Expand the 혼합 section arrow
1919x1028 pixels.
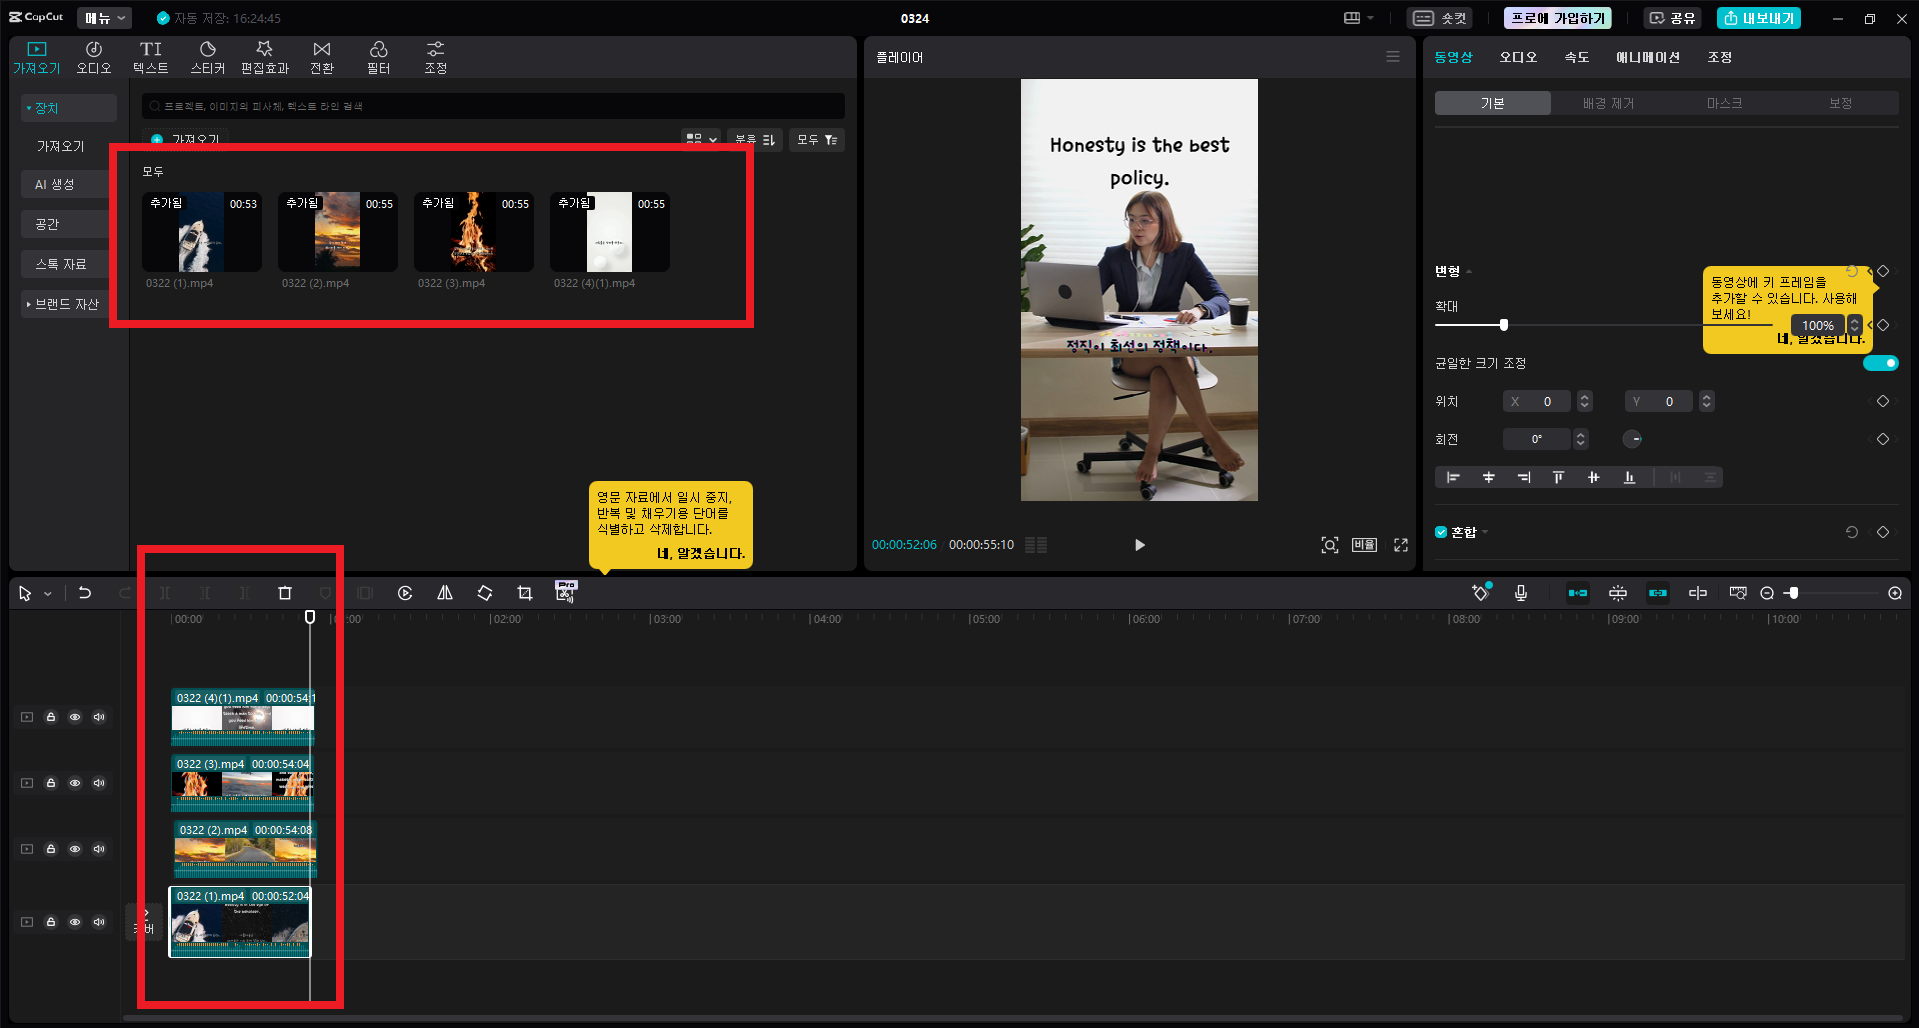point(1485,532)
